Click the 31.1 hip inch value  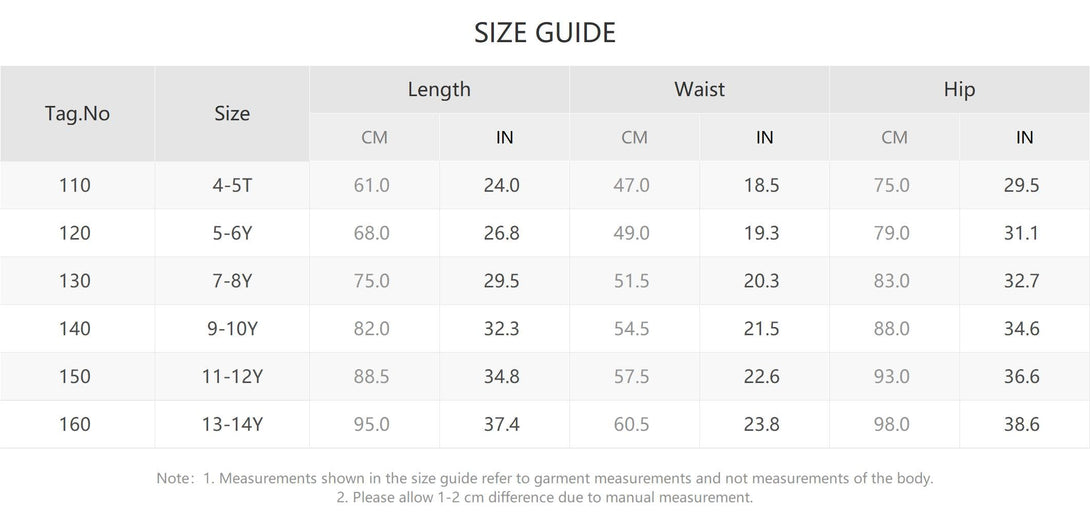click(1021, 233)
